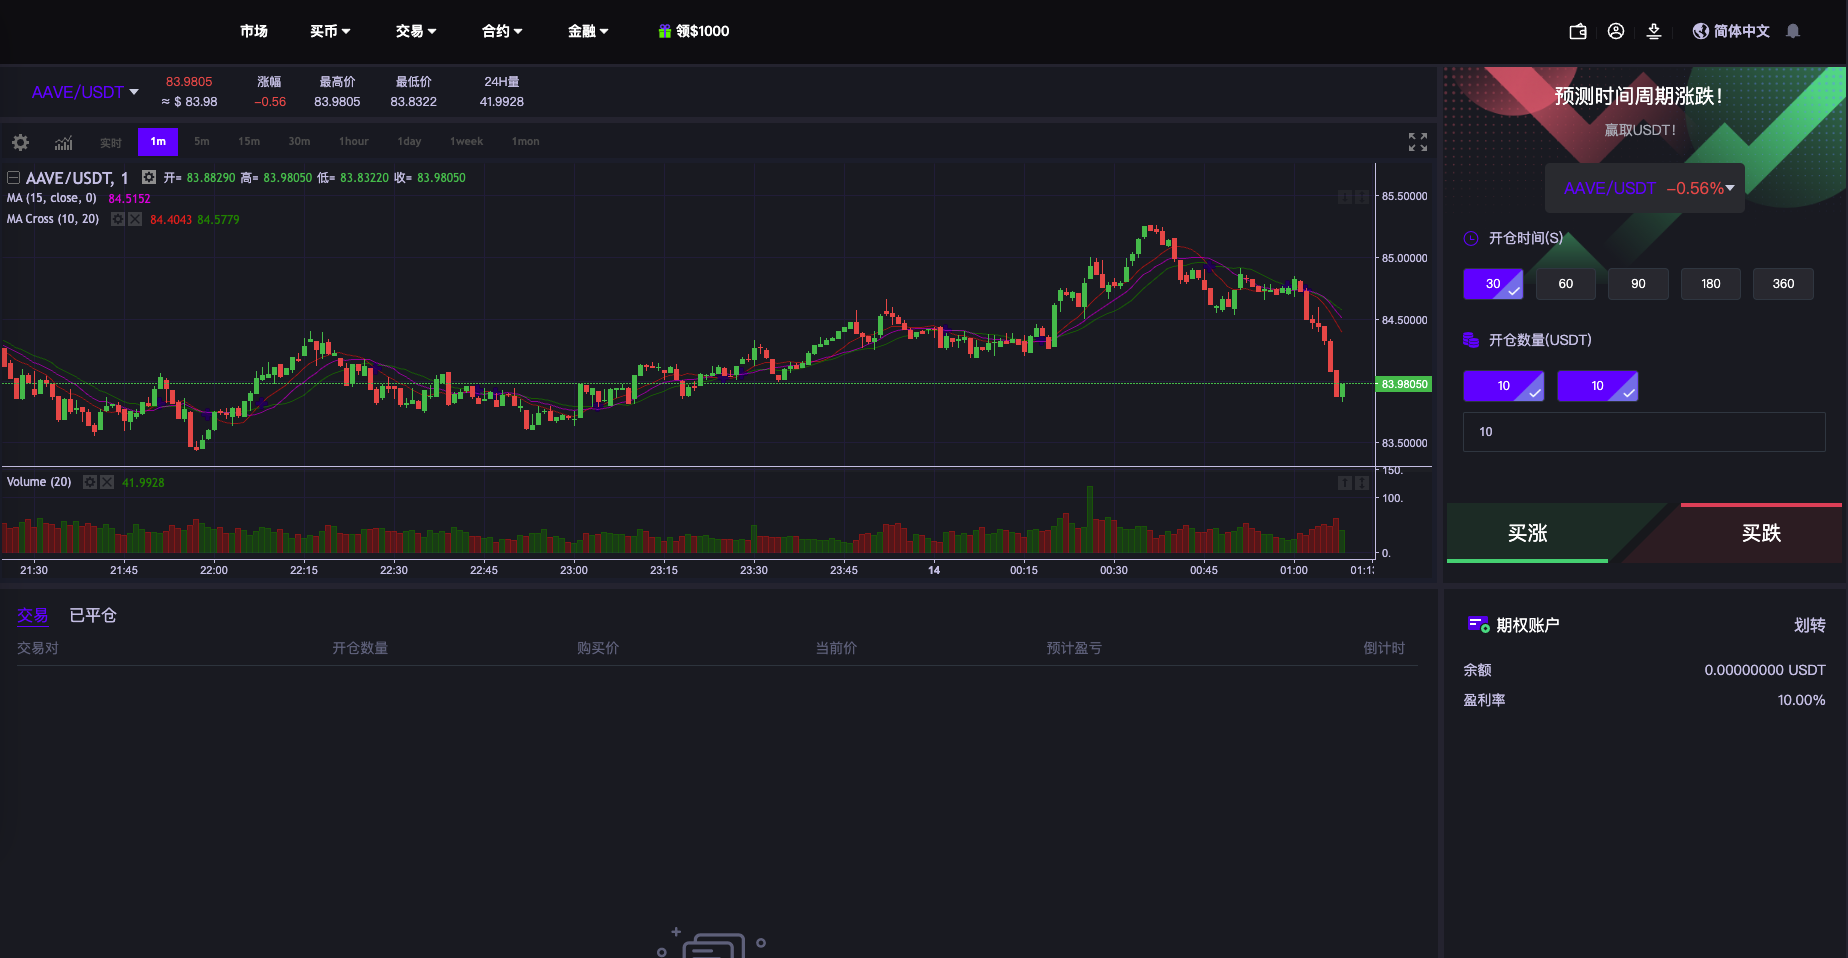Click the 划转 transfer link
This screenshot has width=1848, height=958.
(1809, 625)
